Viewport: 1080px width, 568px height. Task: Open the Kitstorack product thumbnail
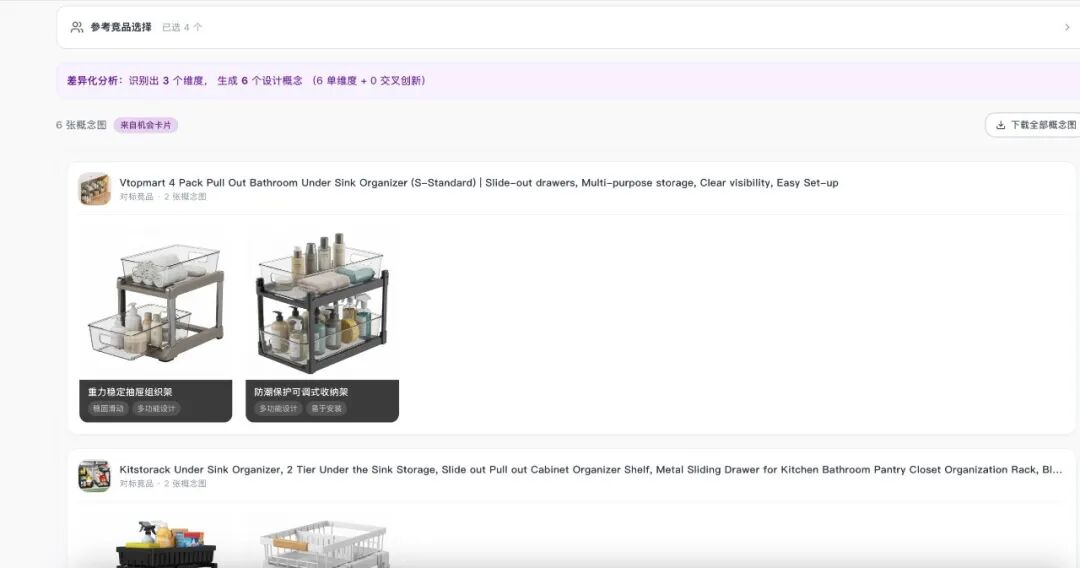click(94, 476)
